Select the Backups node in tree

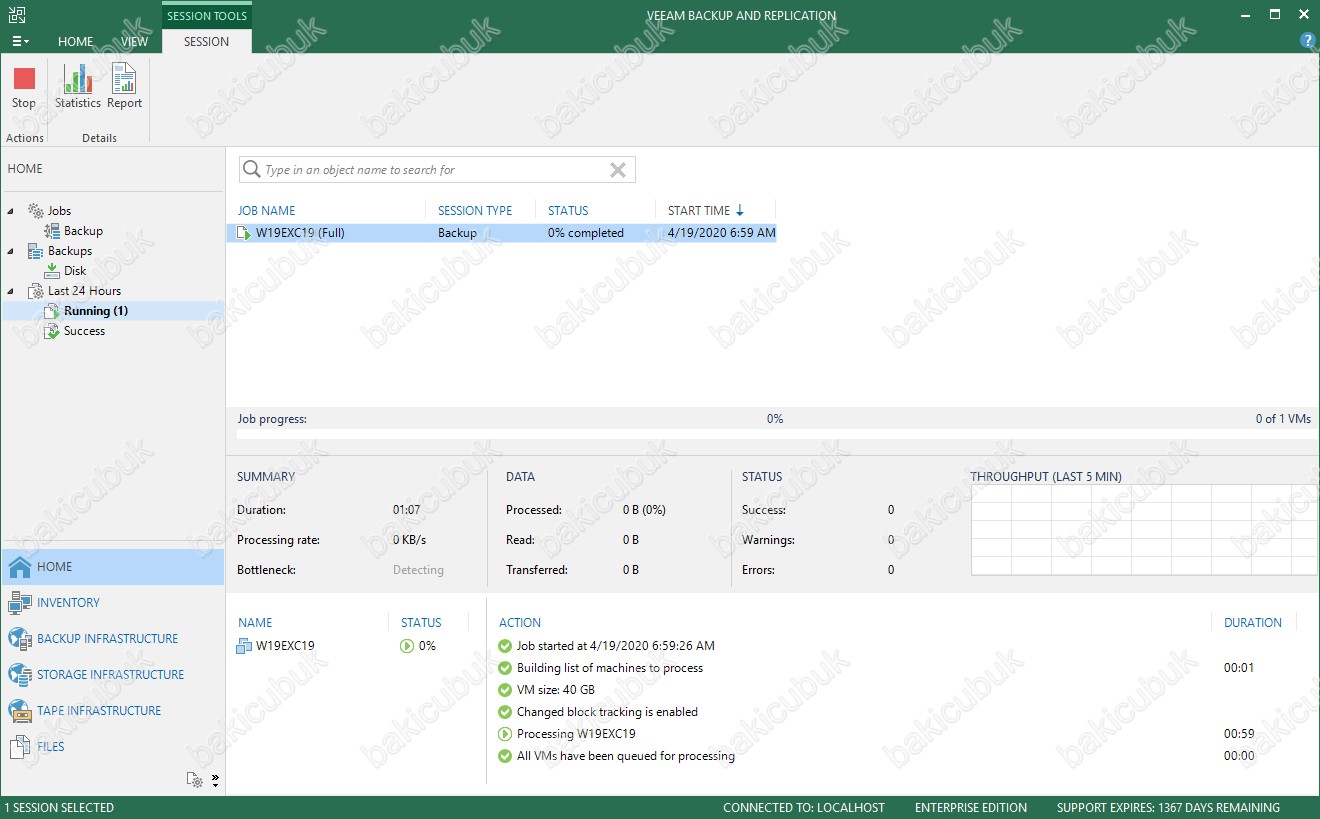70,251
